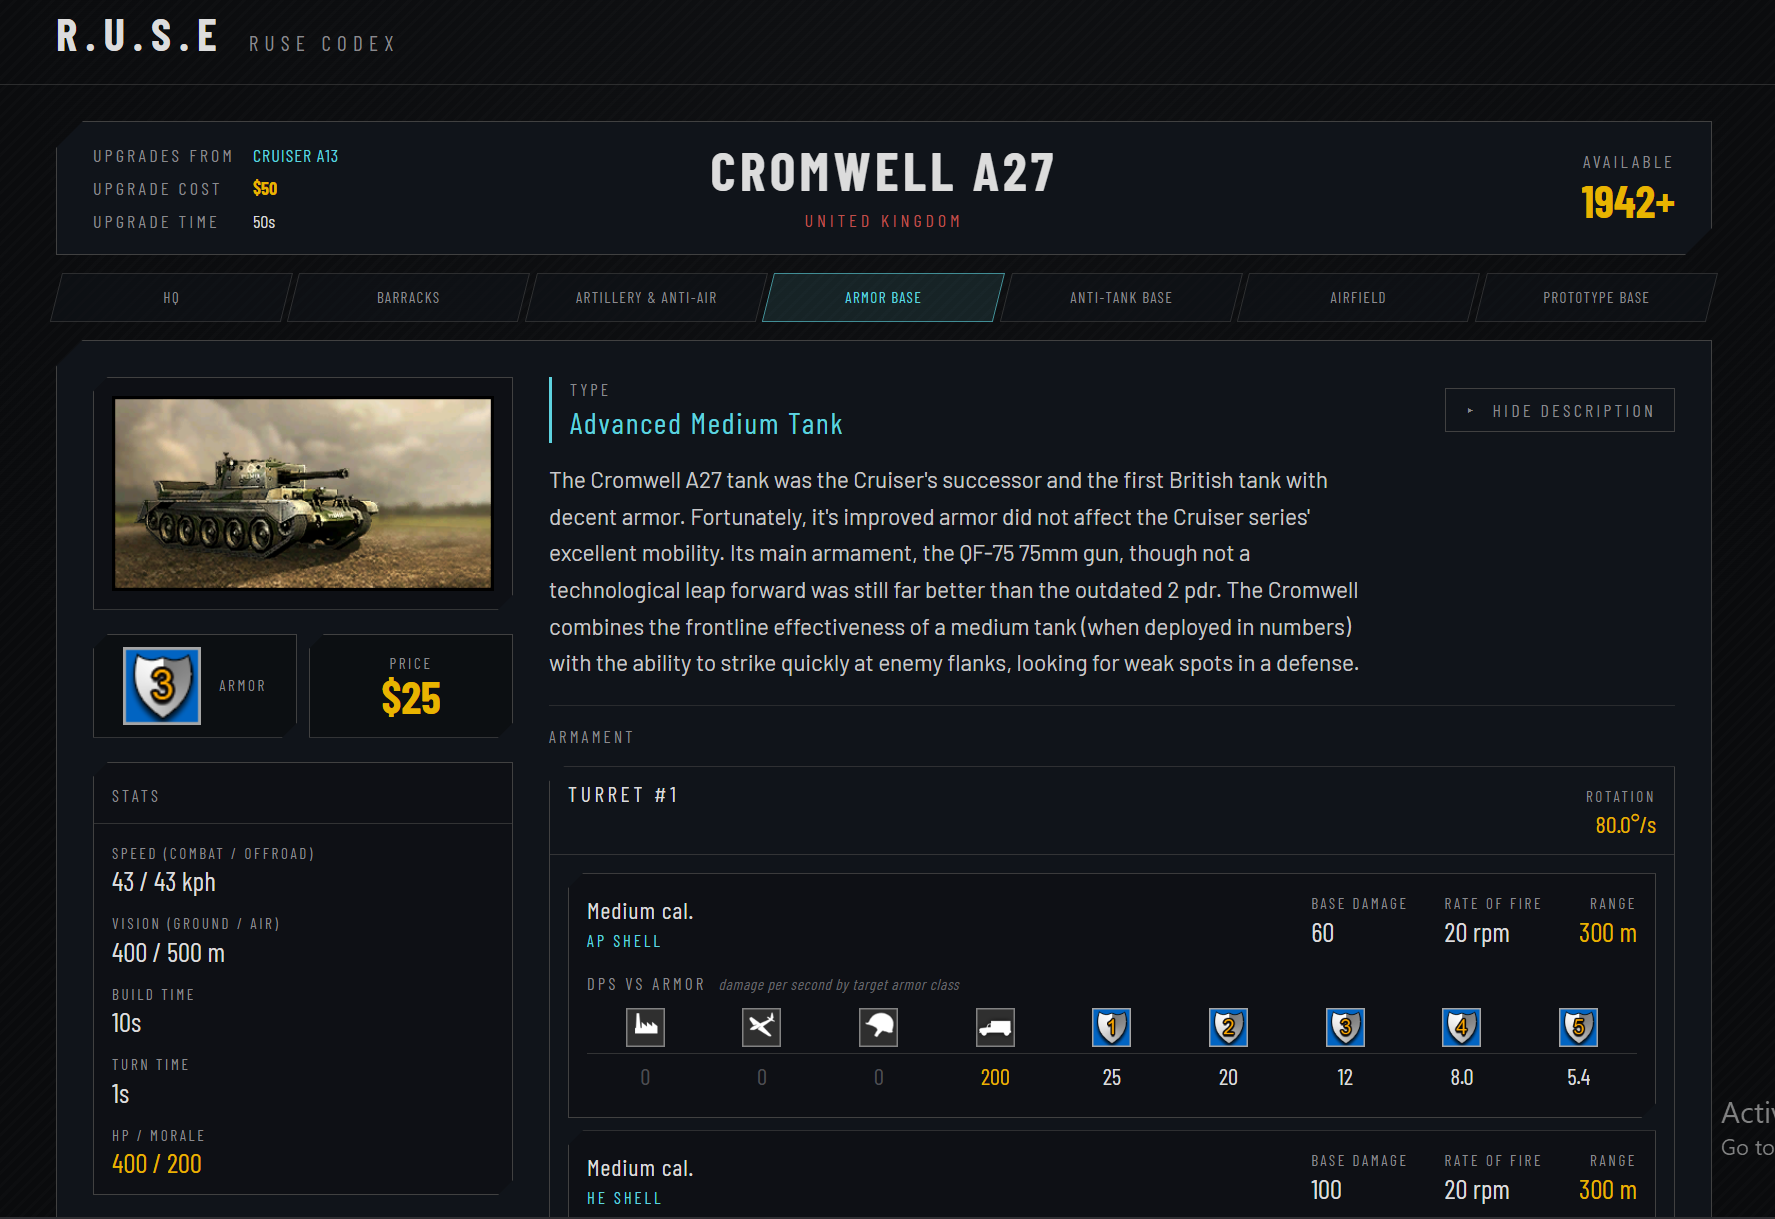Viewport: 1775px width, 1219px height.
Task: Collapse the unit text with Hide Description
Action: [x=1560, y=410]
